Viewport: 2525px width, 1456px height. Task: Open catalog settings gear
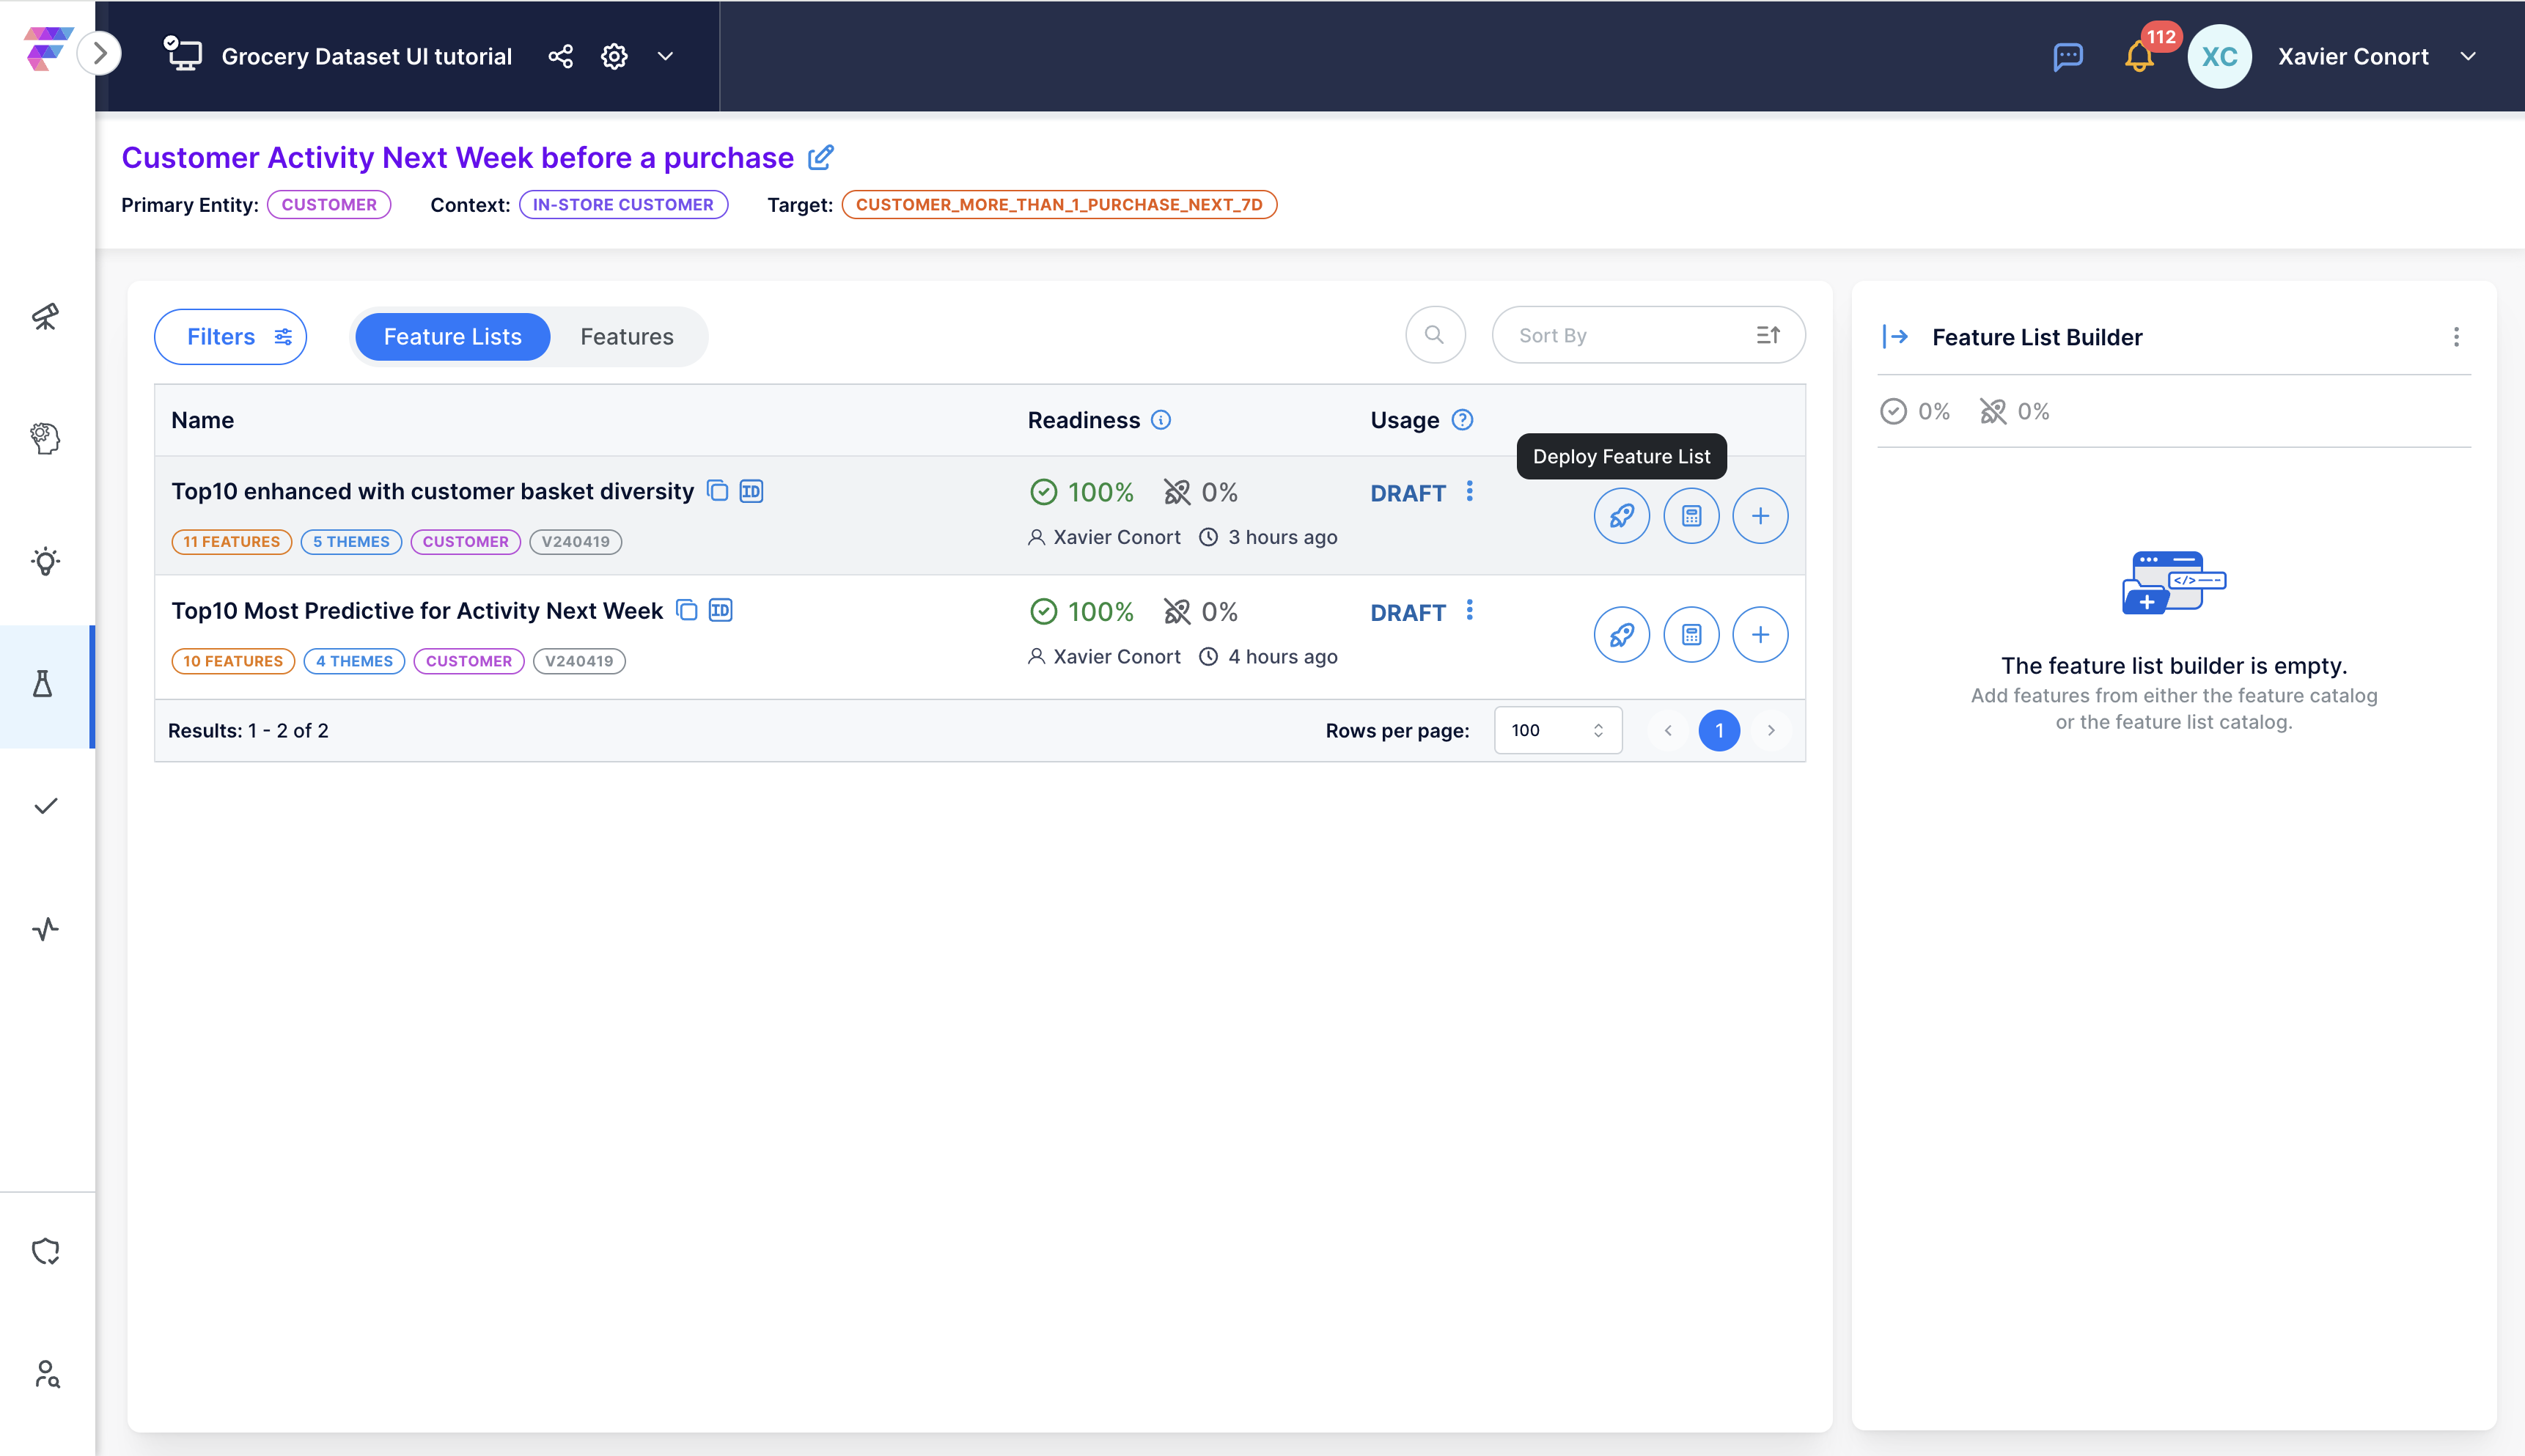[614, 56]
